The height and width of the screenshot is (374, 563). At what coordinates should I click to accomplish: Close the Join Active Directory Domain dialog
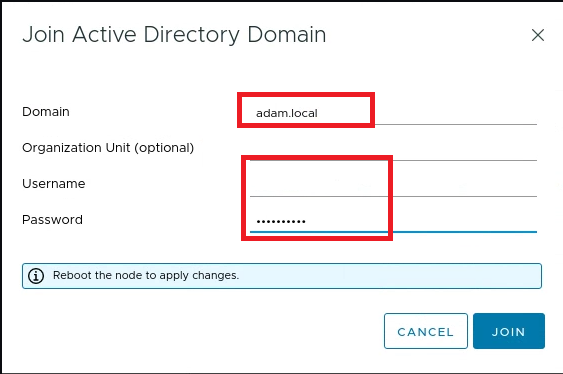[538, 35]
